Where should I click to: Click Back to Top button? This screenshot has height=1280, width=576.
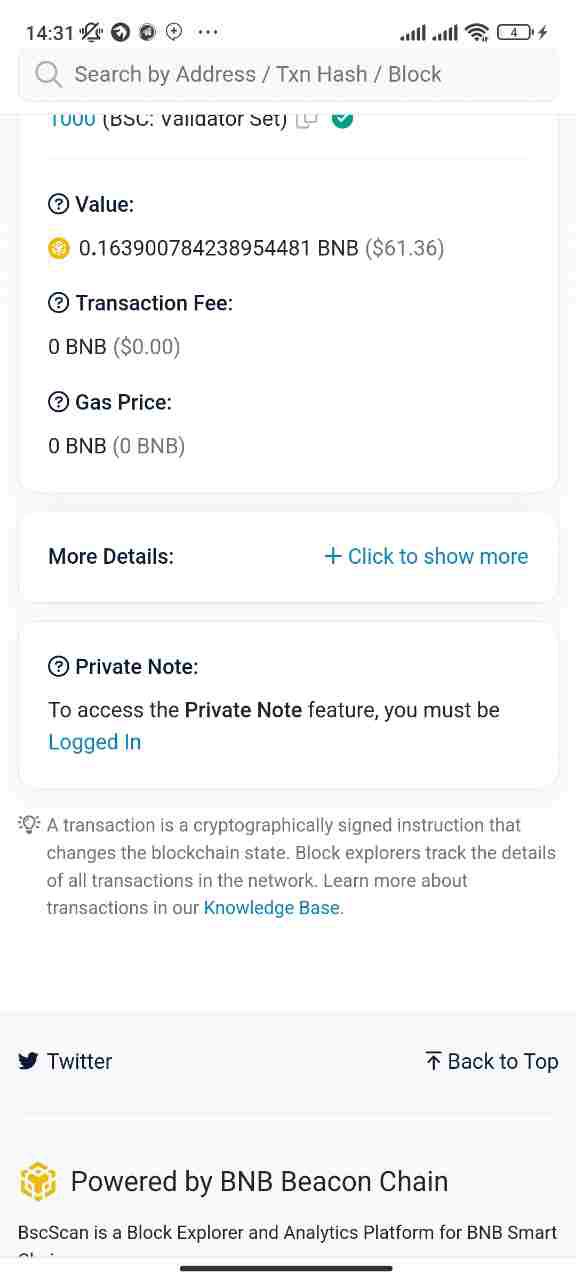pyautogui.click(x=491, y=1061)
